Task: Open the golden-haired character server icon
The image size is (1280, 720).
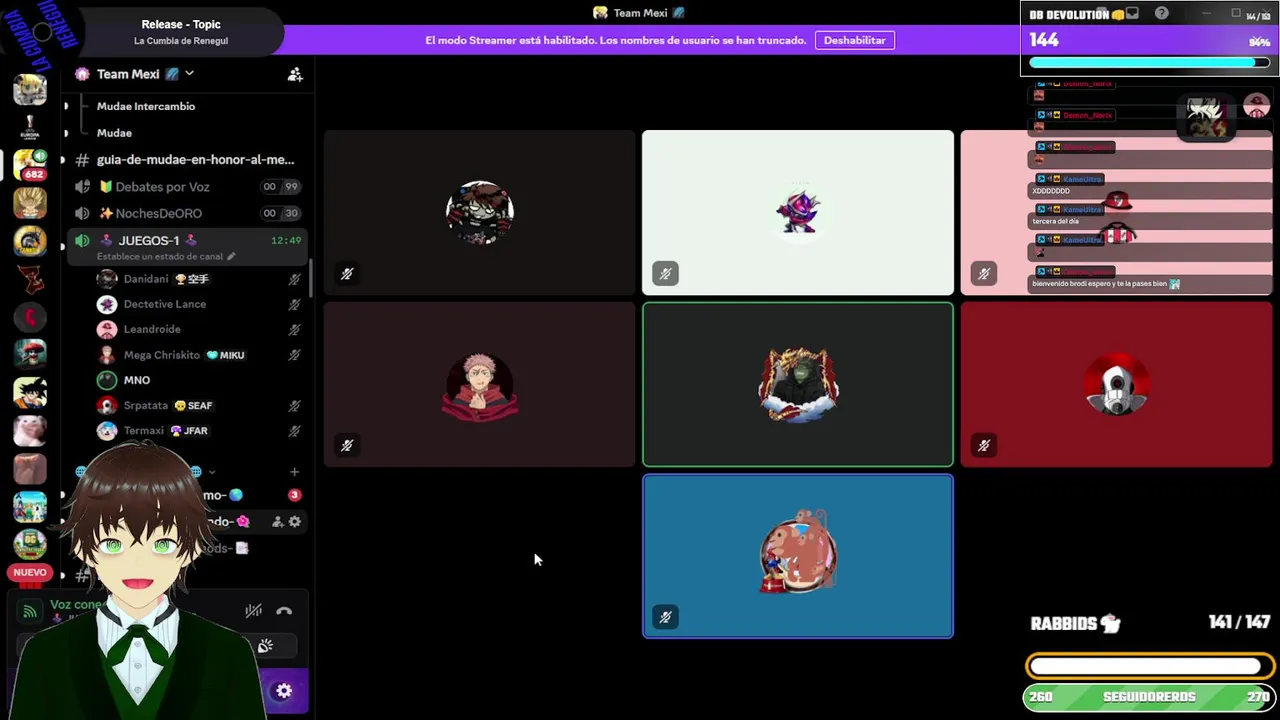Action: 30,203
